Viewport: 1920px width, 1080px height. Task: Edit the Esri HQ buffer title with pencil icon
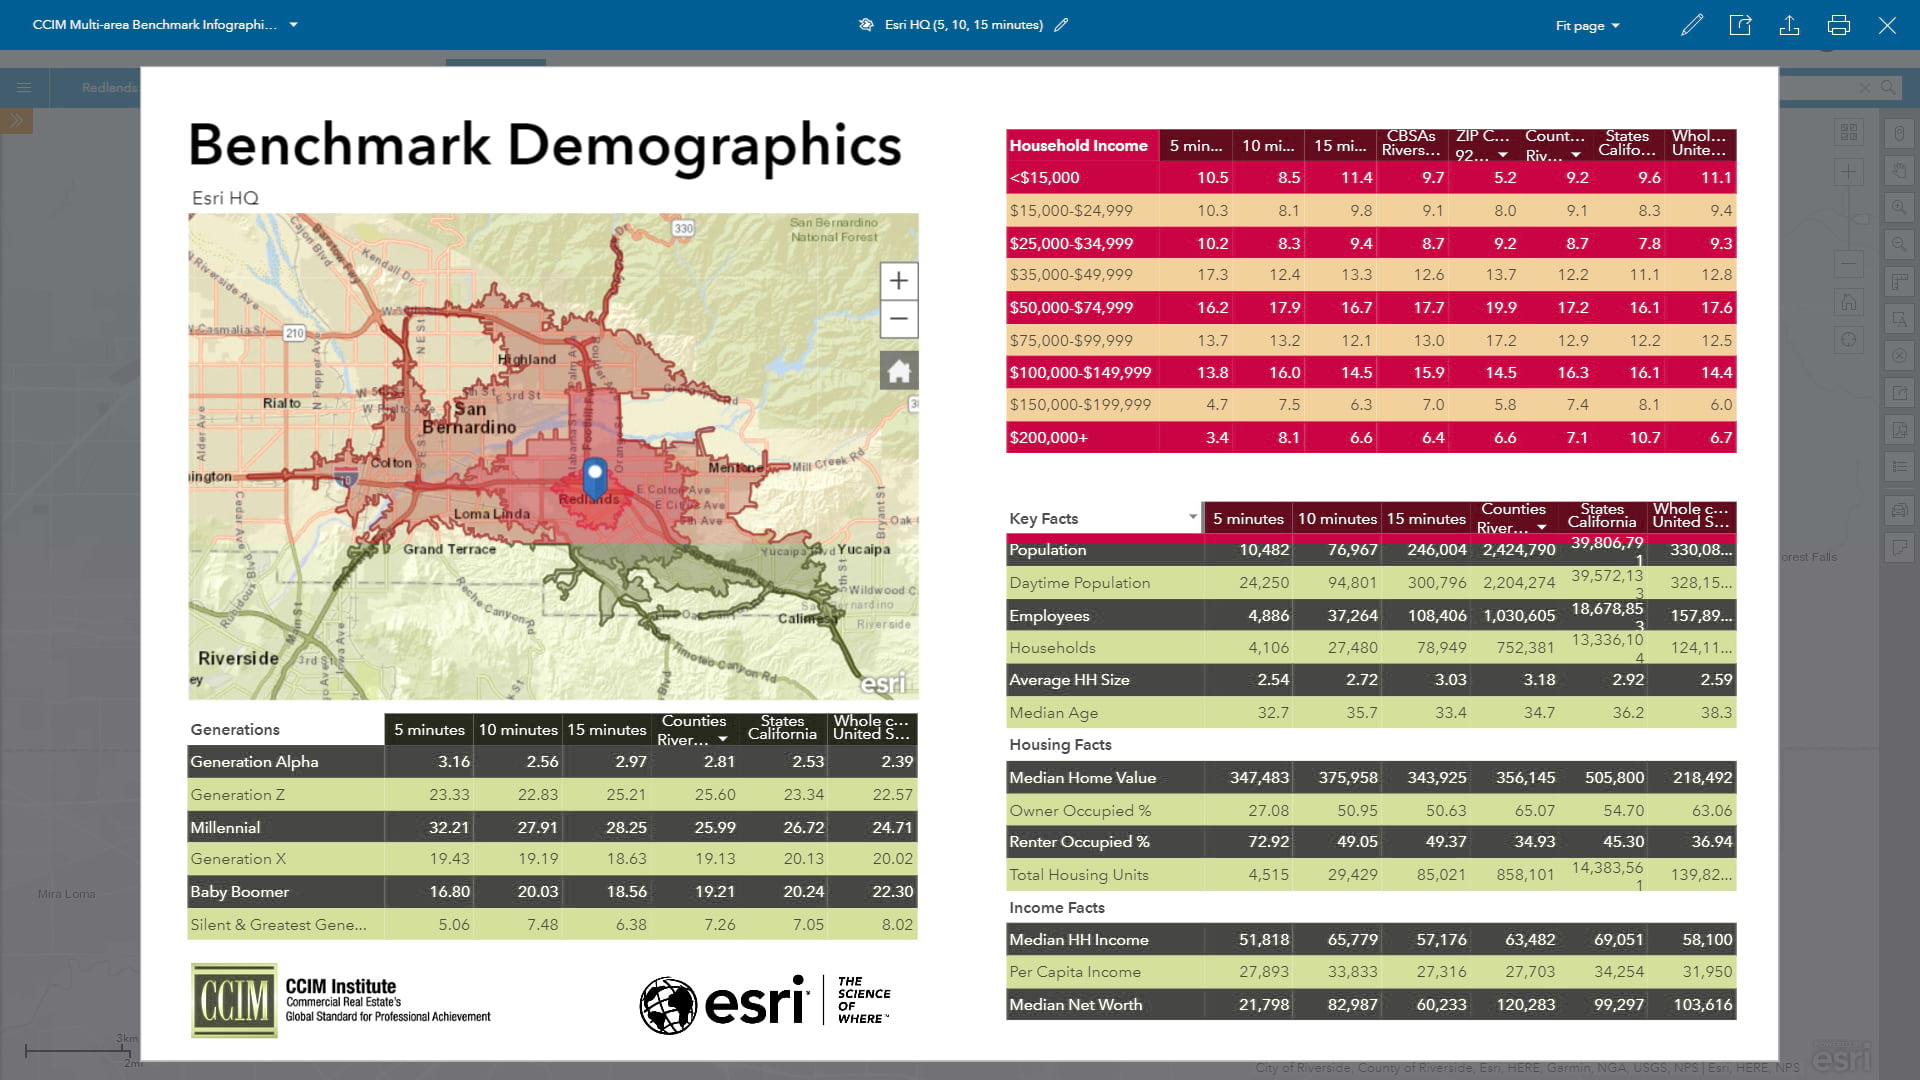(x=1062, y=25)
